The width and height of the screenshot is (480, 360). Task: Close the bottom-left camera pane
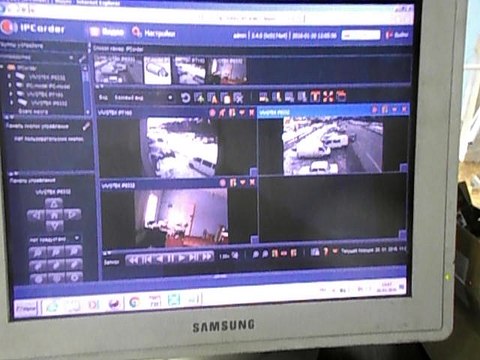tap(252, 182)
